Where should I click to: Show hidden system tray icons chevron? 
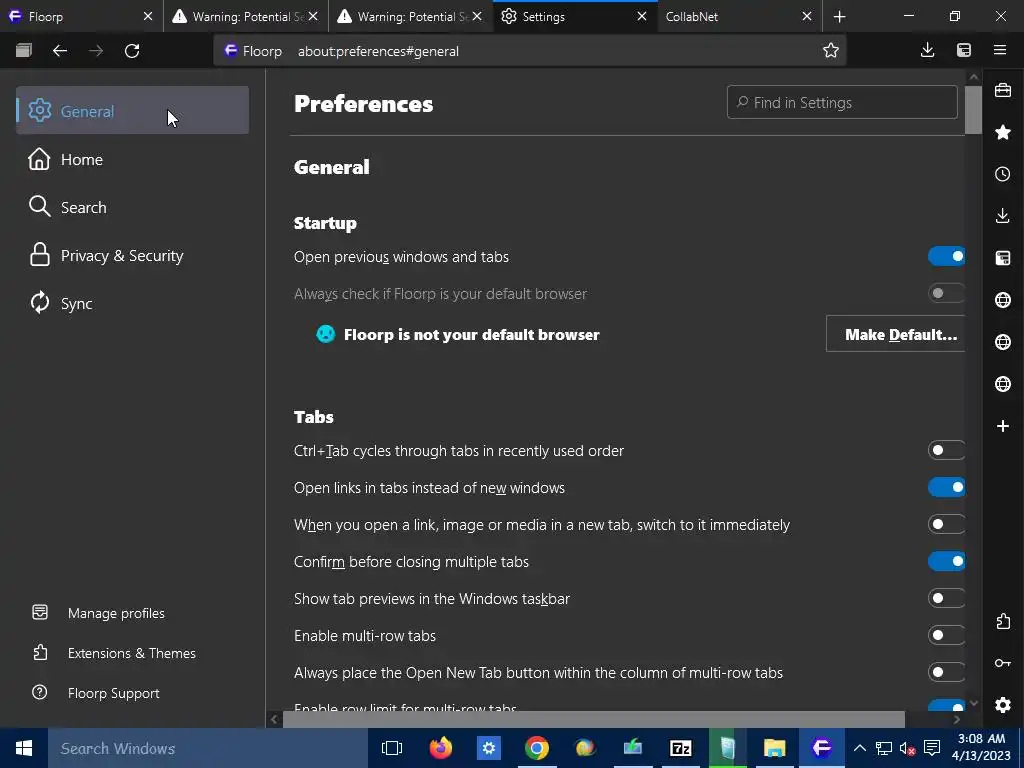point(860,748)
